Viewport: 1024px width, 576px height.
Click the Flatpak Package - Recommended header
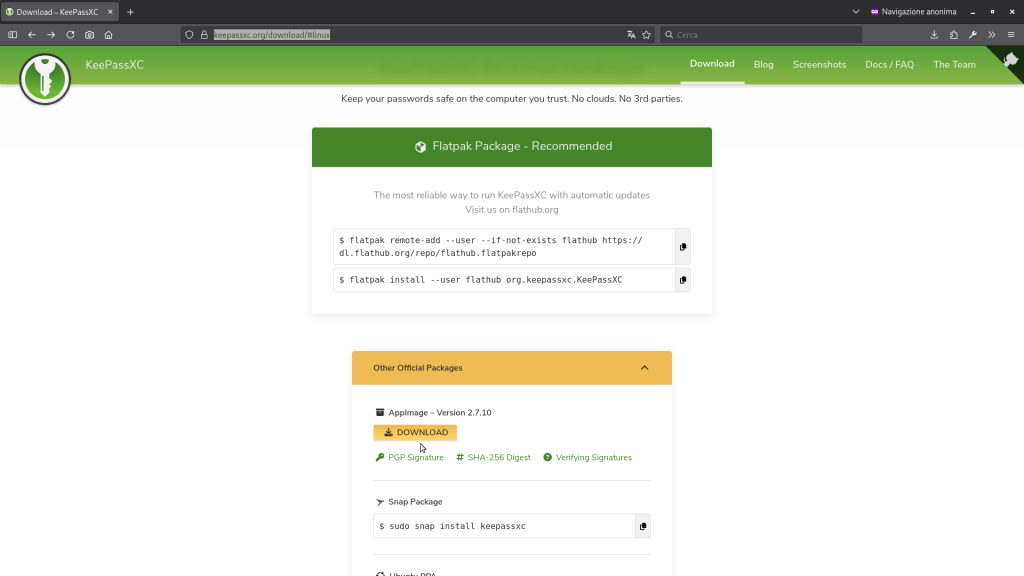pyautogui.click(x=512, y=147)
